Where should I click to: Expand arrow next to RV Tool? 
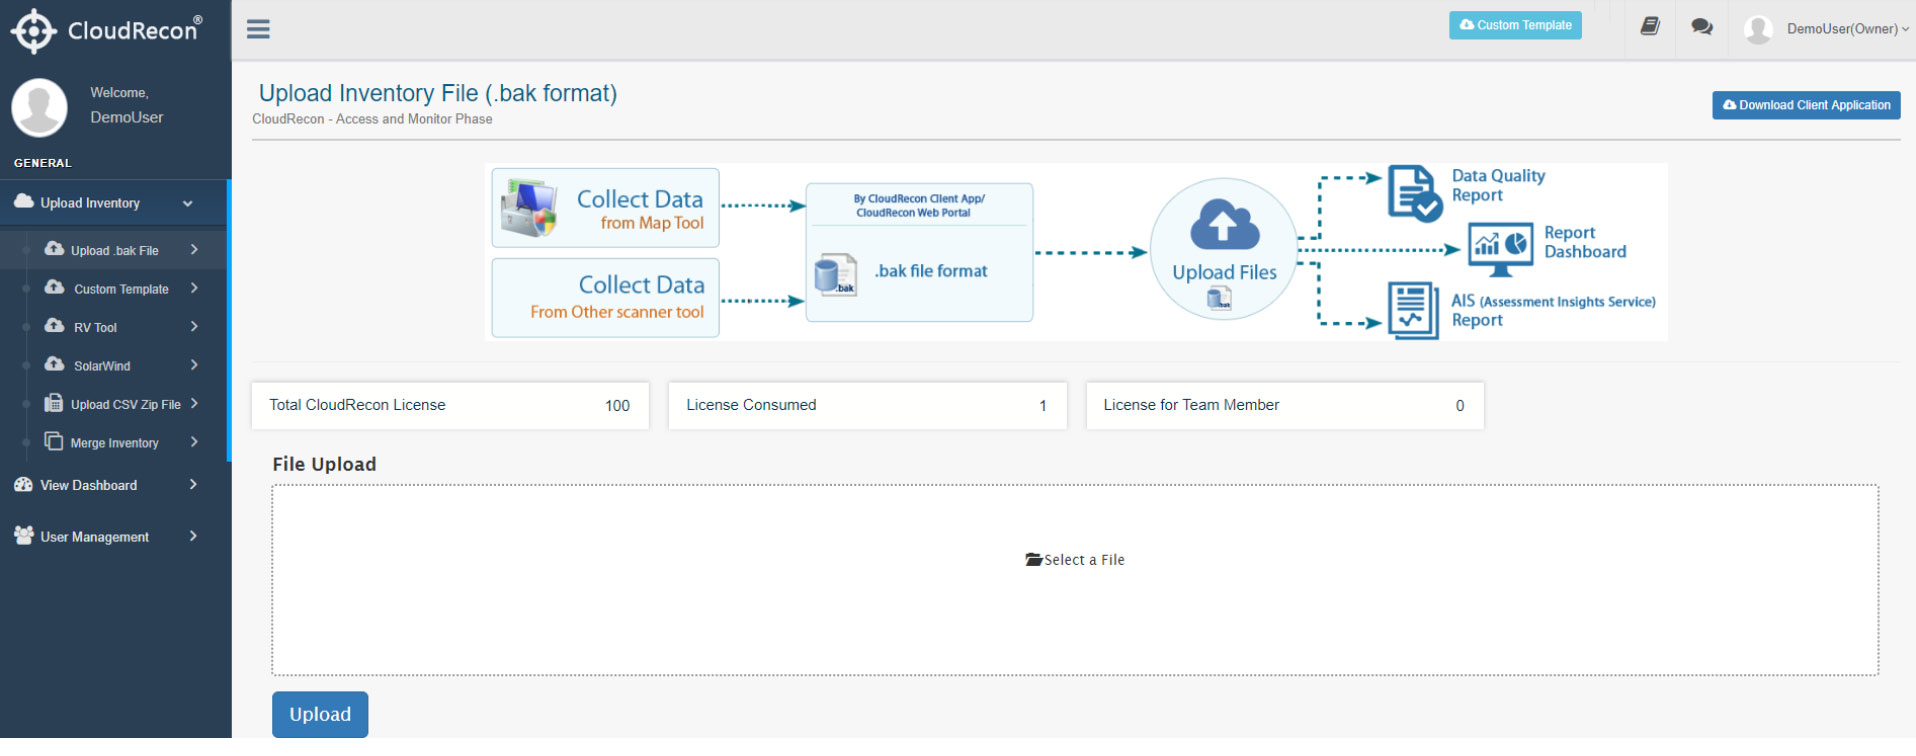[194, 326]
